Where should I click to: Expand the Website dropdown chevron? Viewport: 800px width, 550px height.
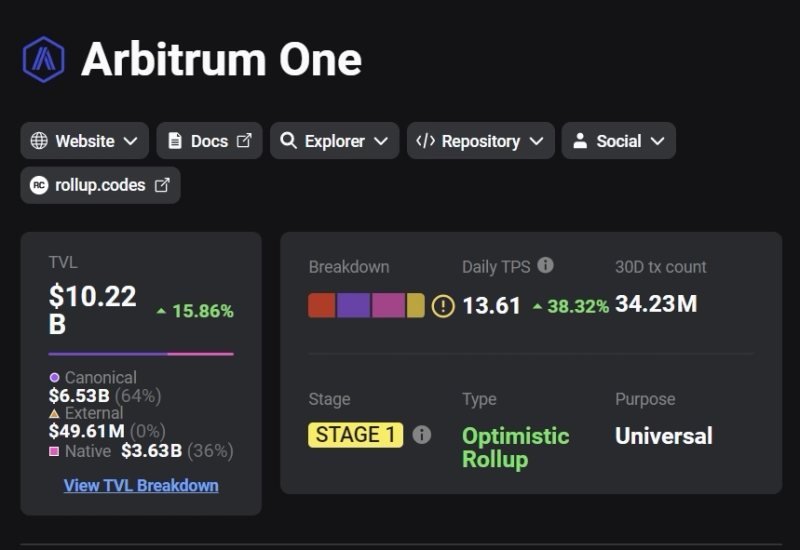point(130,141)
